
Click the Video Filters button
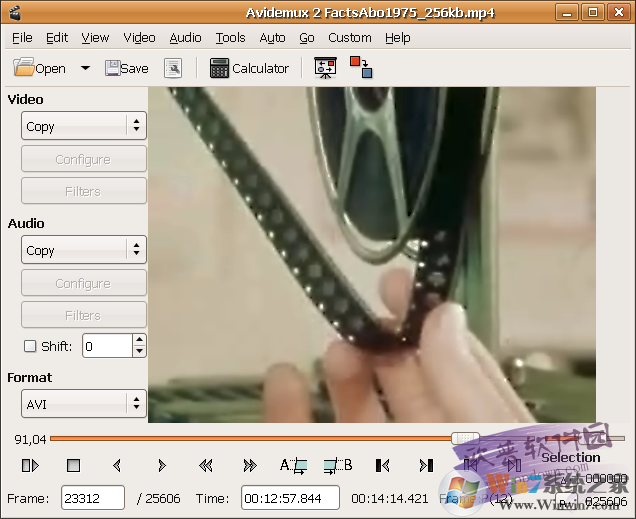84,191
